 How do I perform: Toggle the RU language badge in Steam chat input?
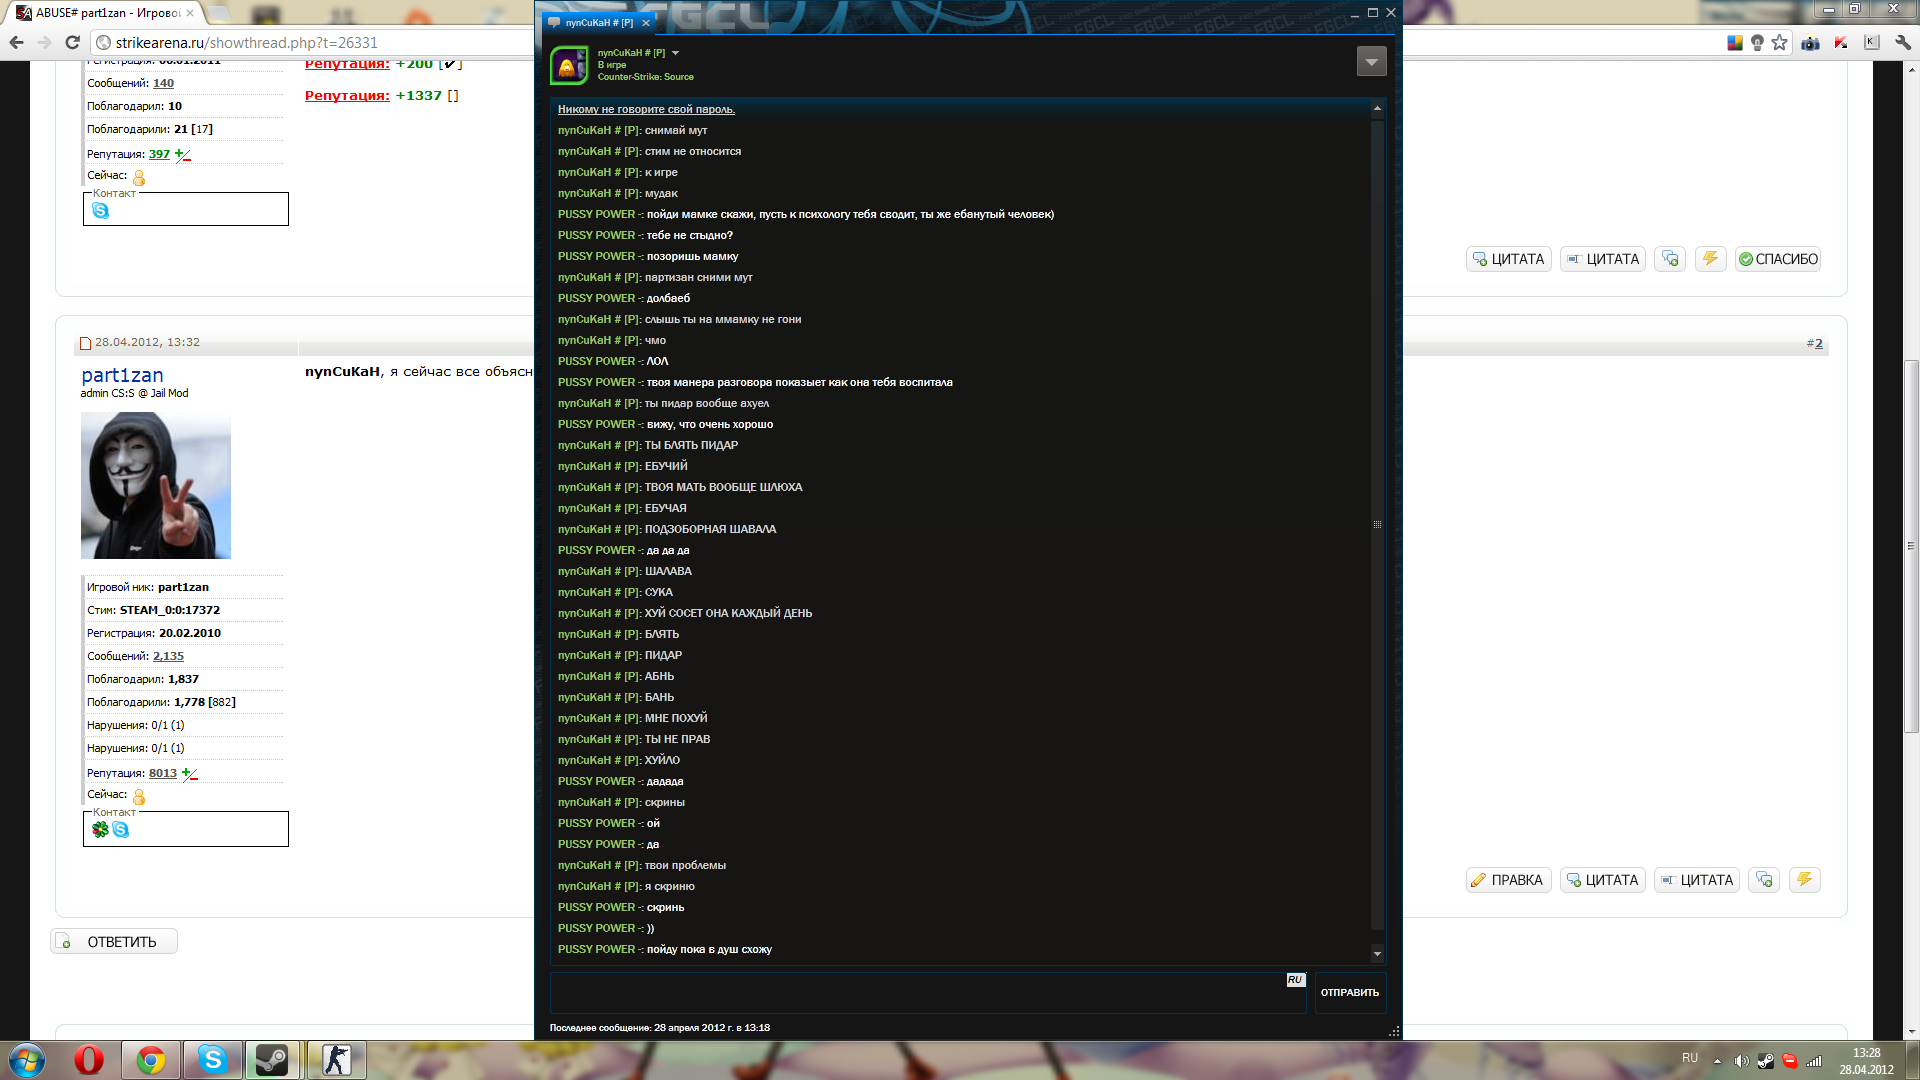coord(1295,980)
